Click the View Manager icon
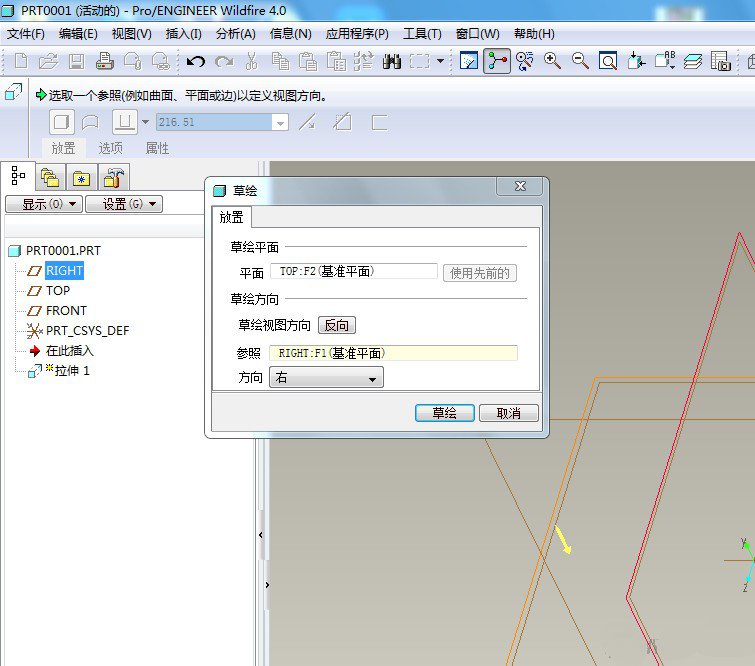This screenshot has height=666, width=755. coord(721,61)
